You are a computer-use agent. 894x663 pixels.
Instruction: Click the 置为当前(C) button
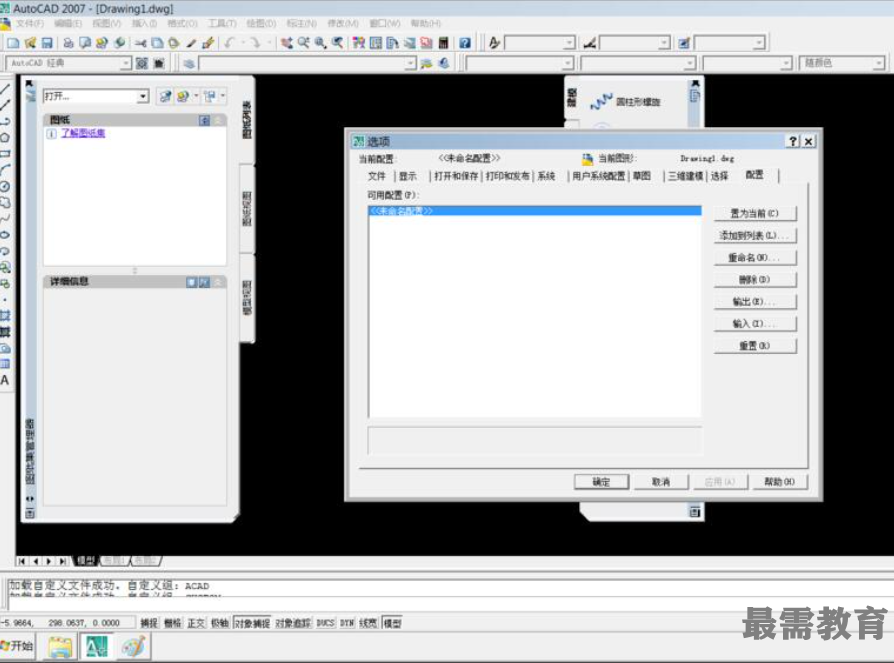pos(755,214)
